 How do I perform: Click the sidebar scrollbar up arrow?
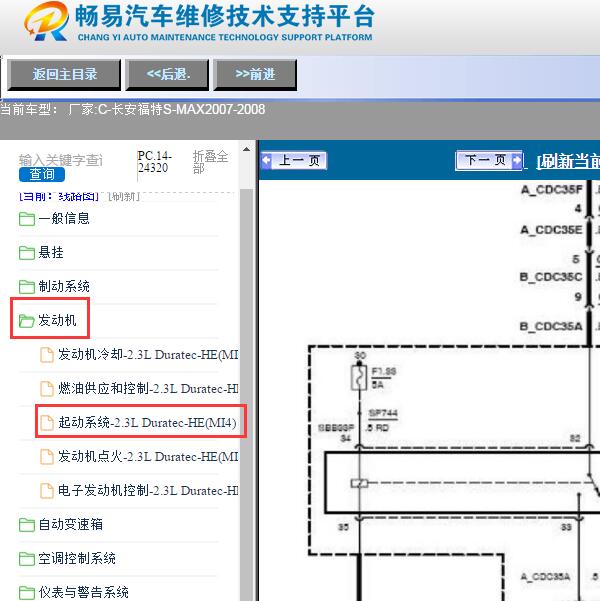247,149
